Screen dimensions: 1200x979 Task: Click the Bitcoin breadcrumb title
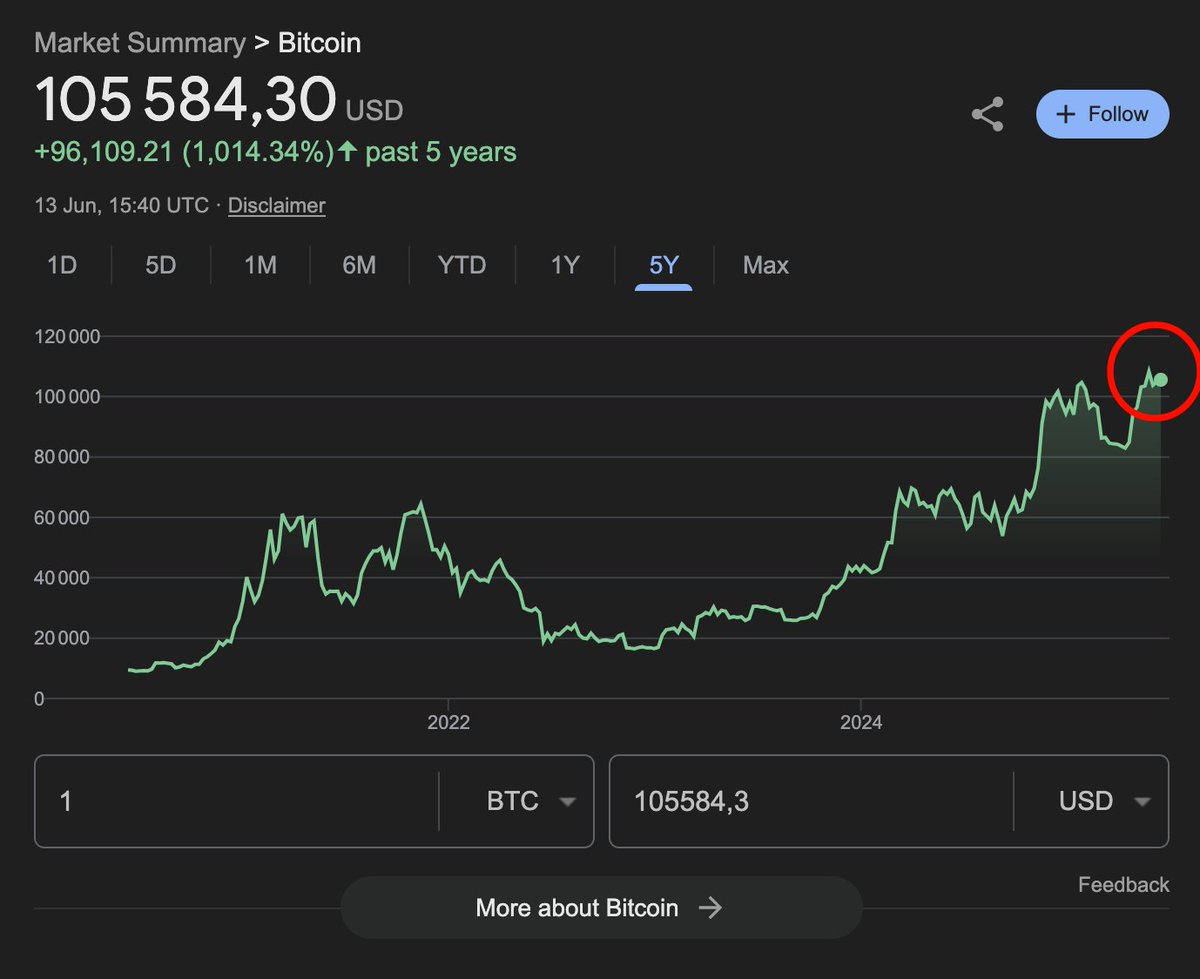pyautogui.click(x=319, y=43)
